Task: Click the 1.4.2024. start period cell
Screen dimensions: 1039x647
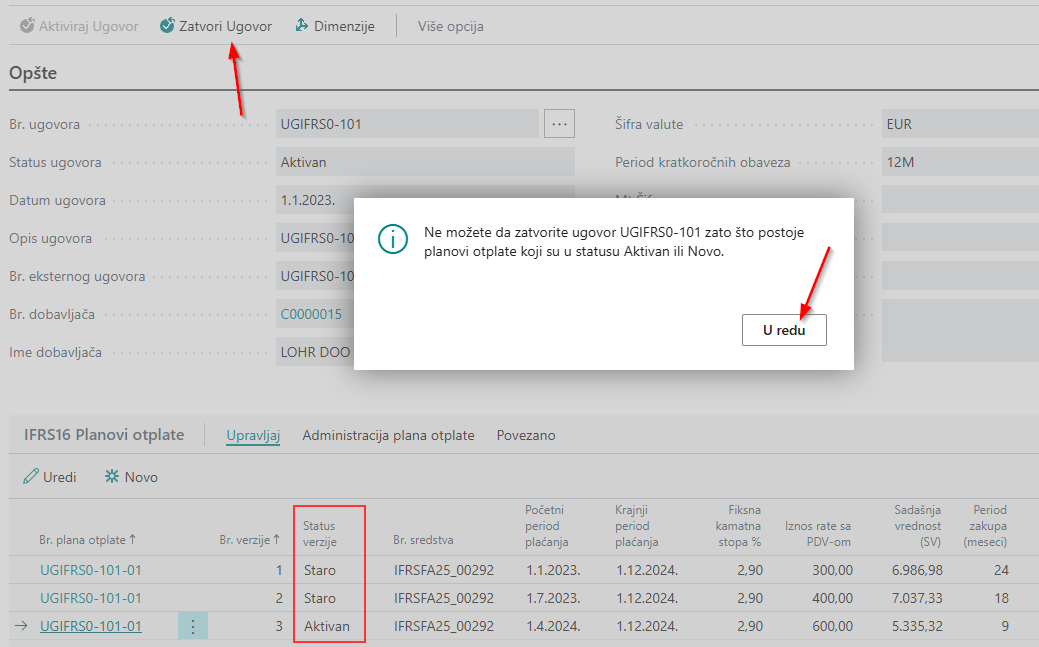Action: (554, 626)
